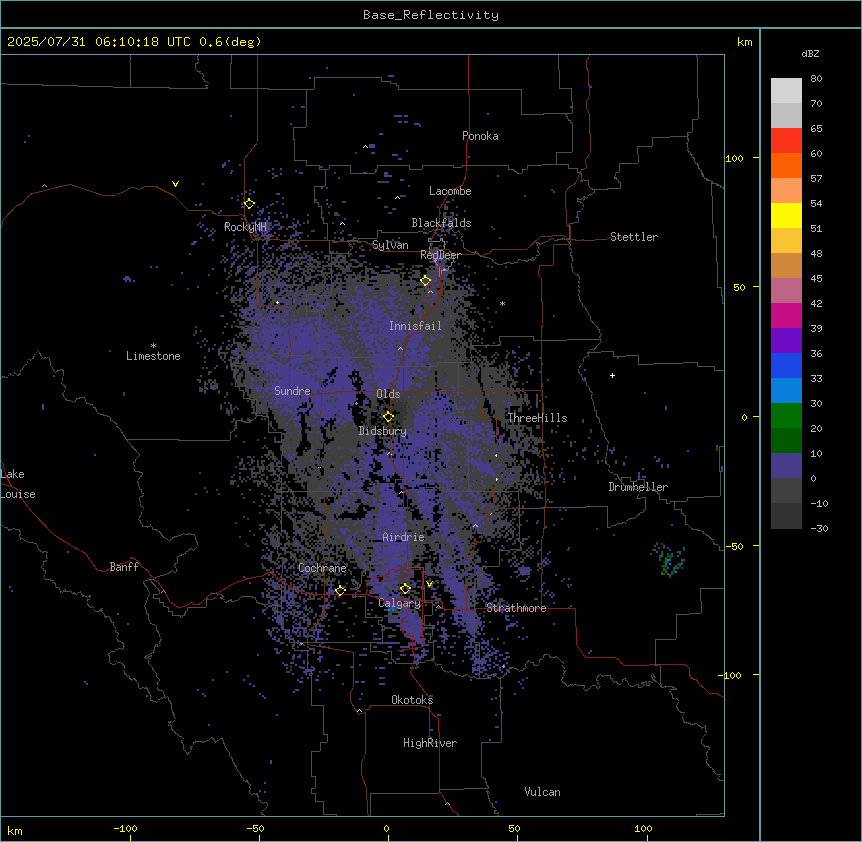Click the Sylvan label
The image size is (862, 842).
tap(390, 245)
